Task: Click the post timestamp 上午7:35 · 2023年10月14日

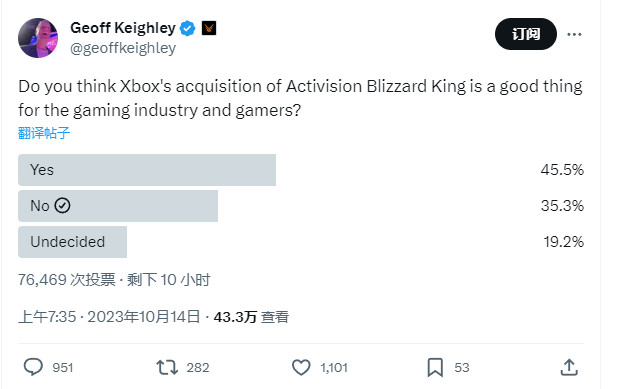Action: click(109, 317)
